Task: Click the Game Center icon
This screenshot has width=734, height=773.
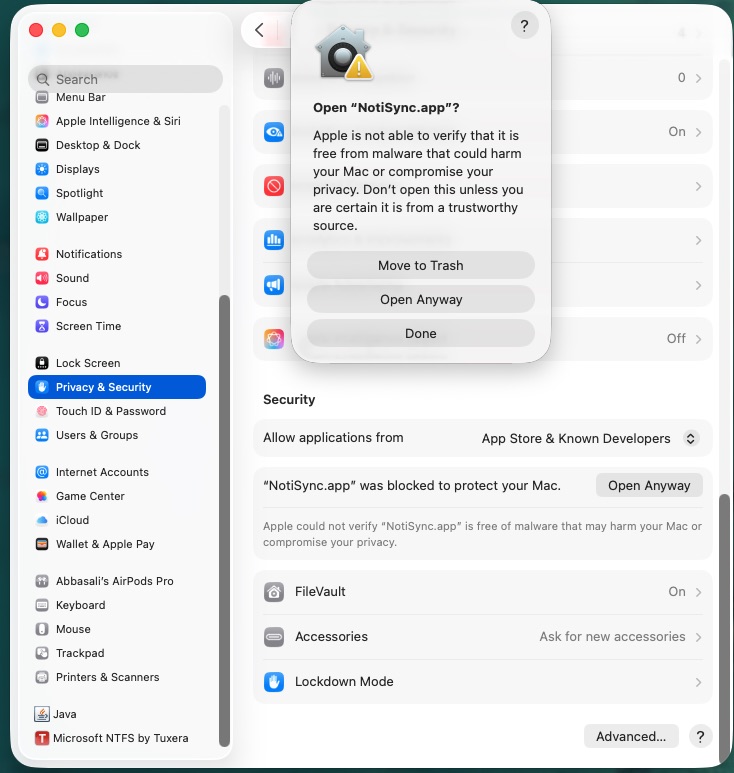Action: 42,496
